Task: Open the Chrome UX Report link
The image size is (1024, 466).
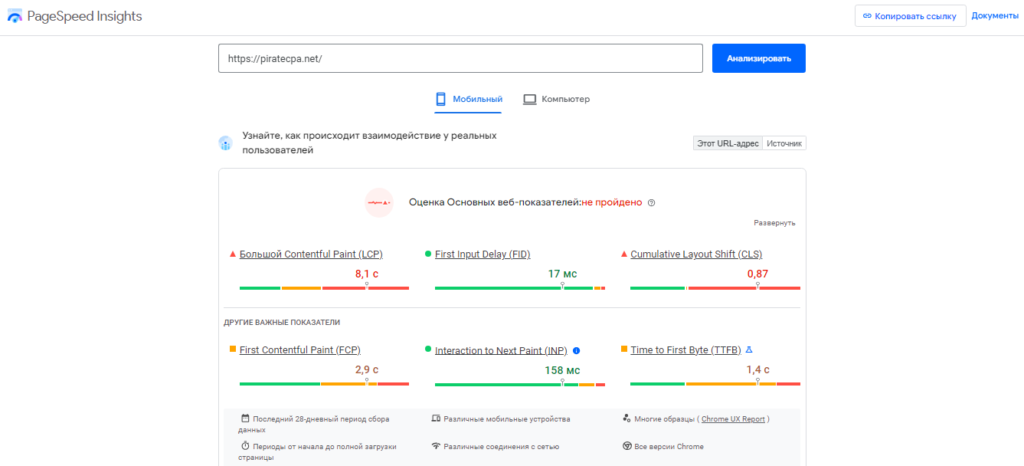Action: [x=733, y=419]
